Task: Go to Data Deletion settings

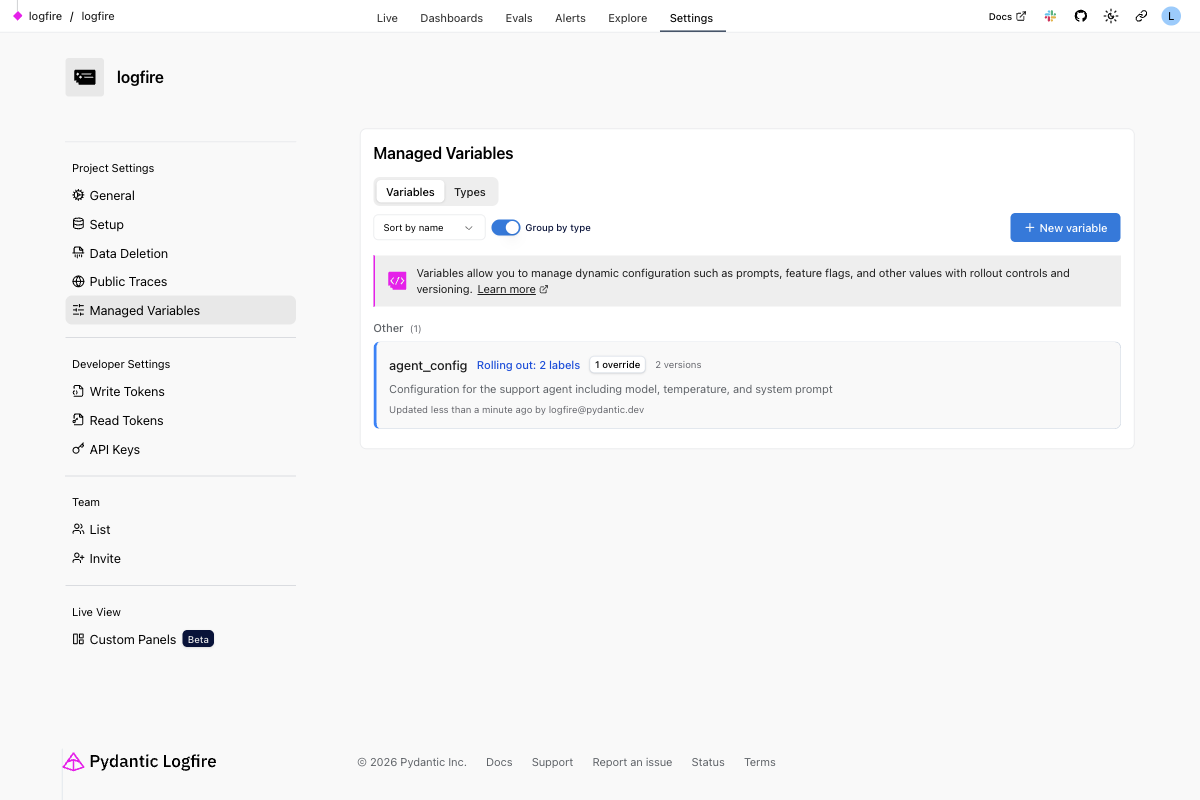Action: point(128,254)
